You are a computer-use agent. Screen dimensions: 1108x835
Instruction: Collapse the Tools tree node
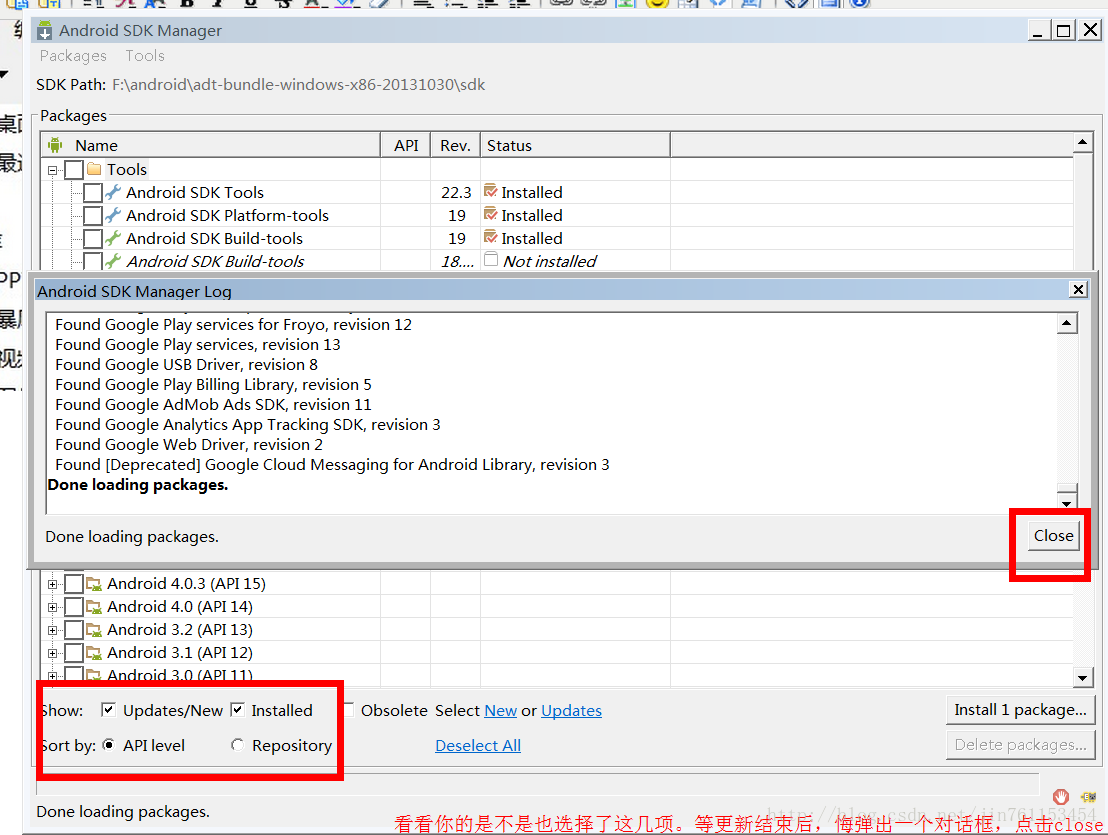pos(52,170)
